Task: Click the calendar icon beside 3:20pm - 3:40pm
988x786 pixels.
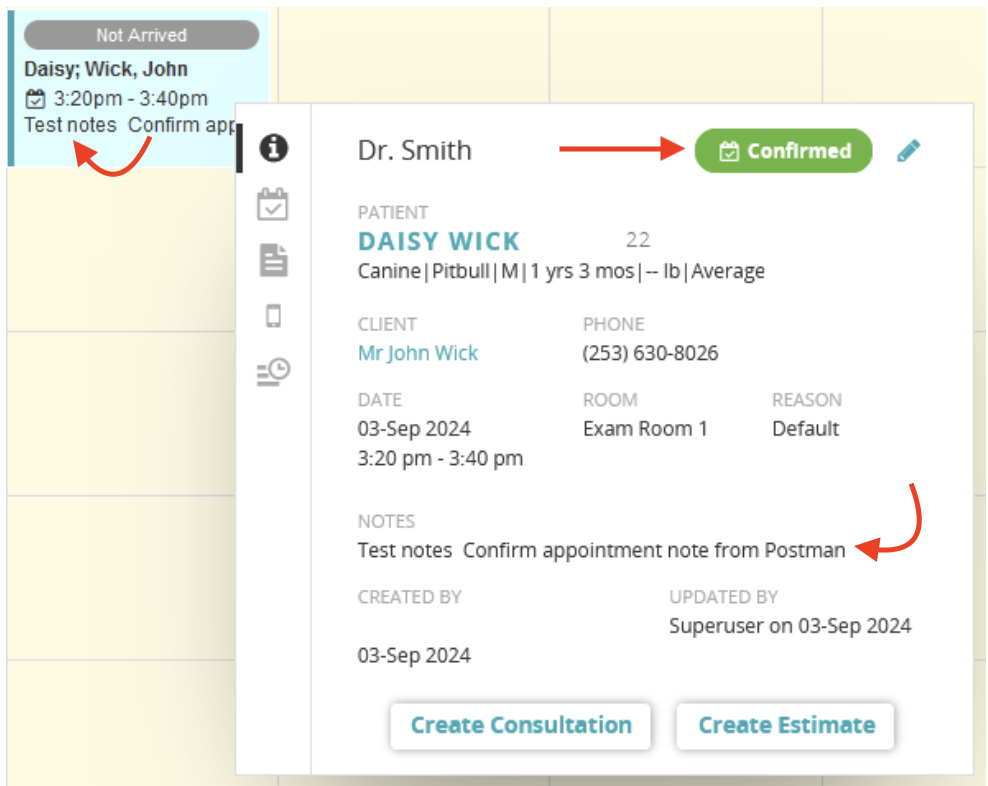Action: point(36,98)
